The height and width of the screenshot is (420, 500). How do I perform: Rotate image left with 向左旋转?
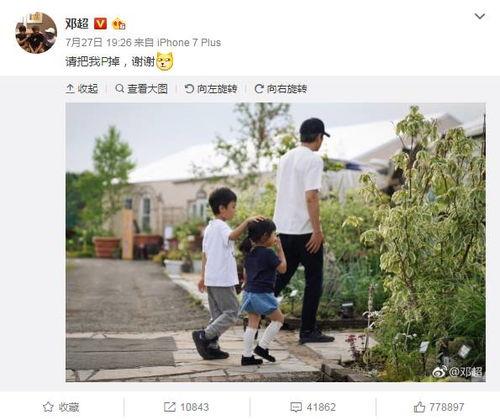211,89
